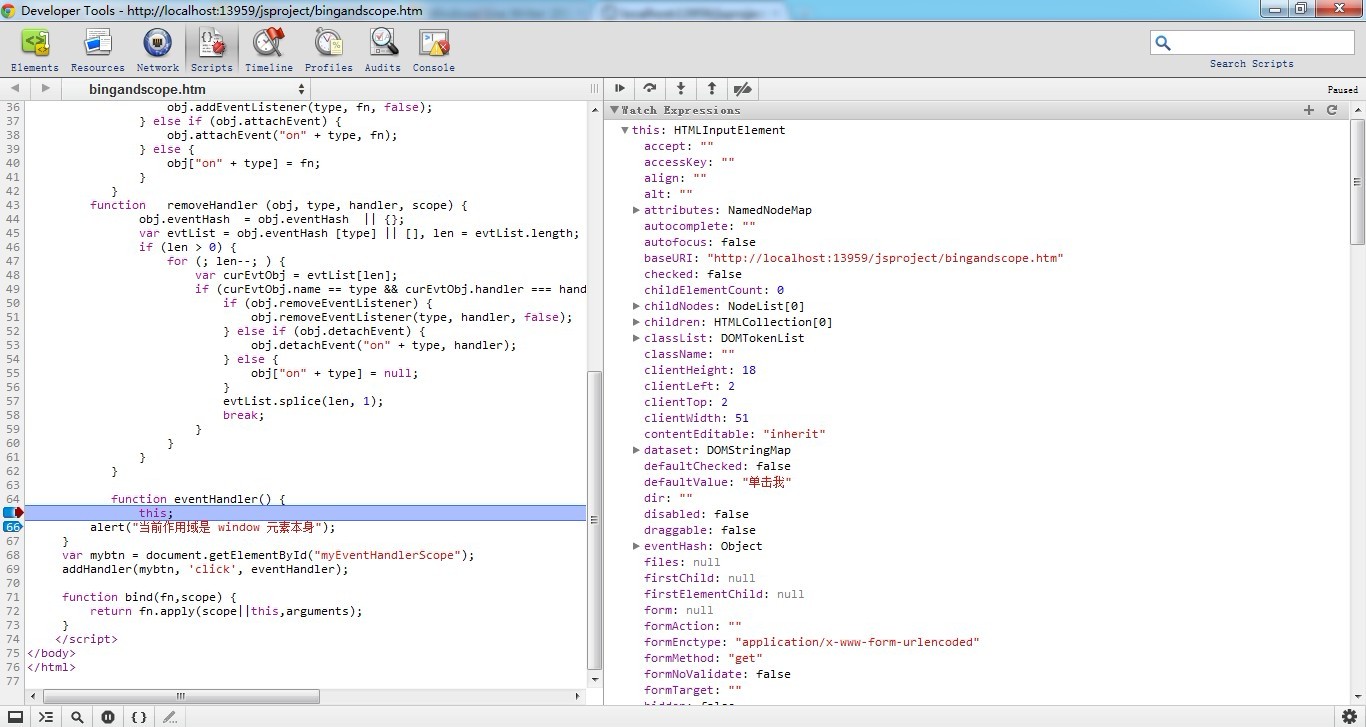Step into the next function call
Viewport: 1366px width, 727px height.
pos(681,89)
